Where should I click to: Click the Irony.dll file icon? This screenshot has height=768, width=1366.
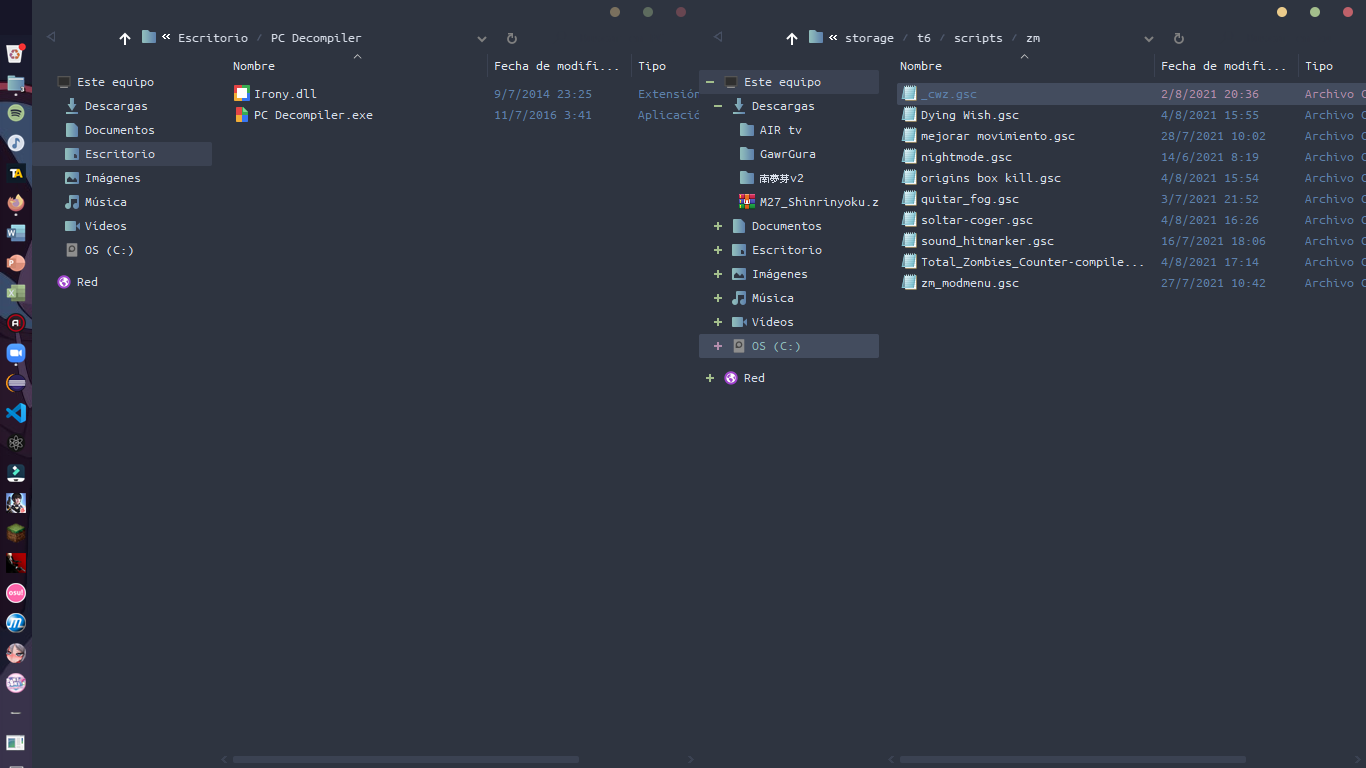click(241, 94)
